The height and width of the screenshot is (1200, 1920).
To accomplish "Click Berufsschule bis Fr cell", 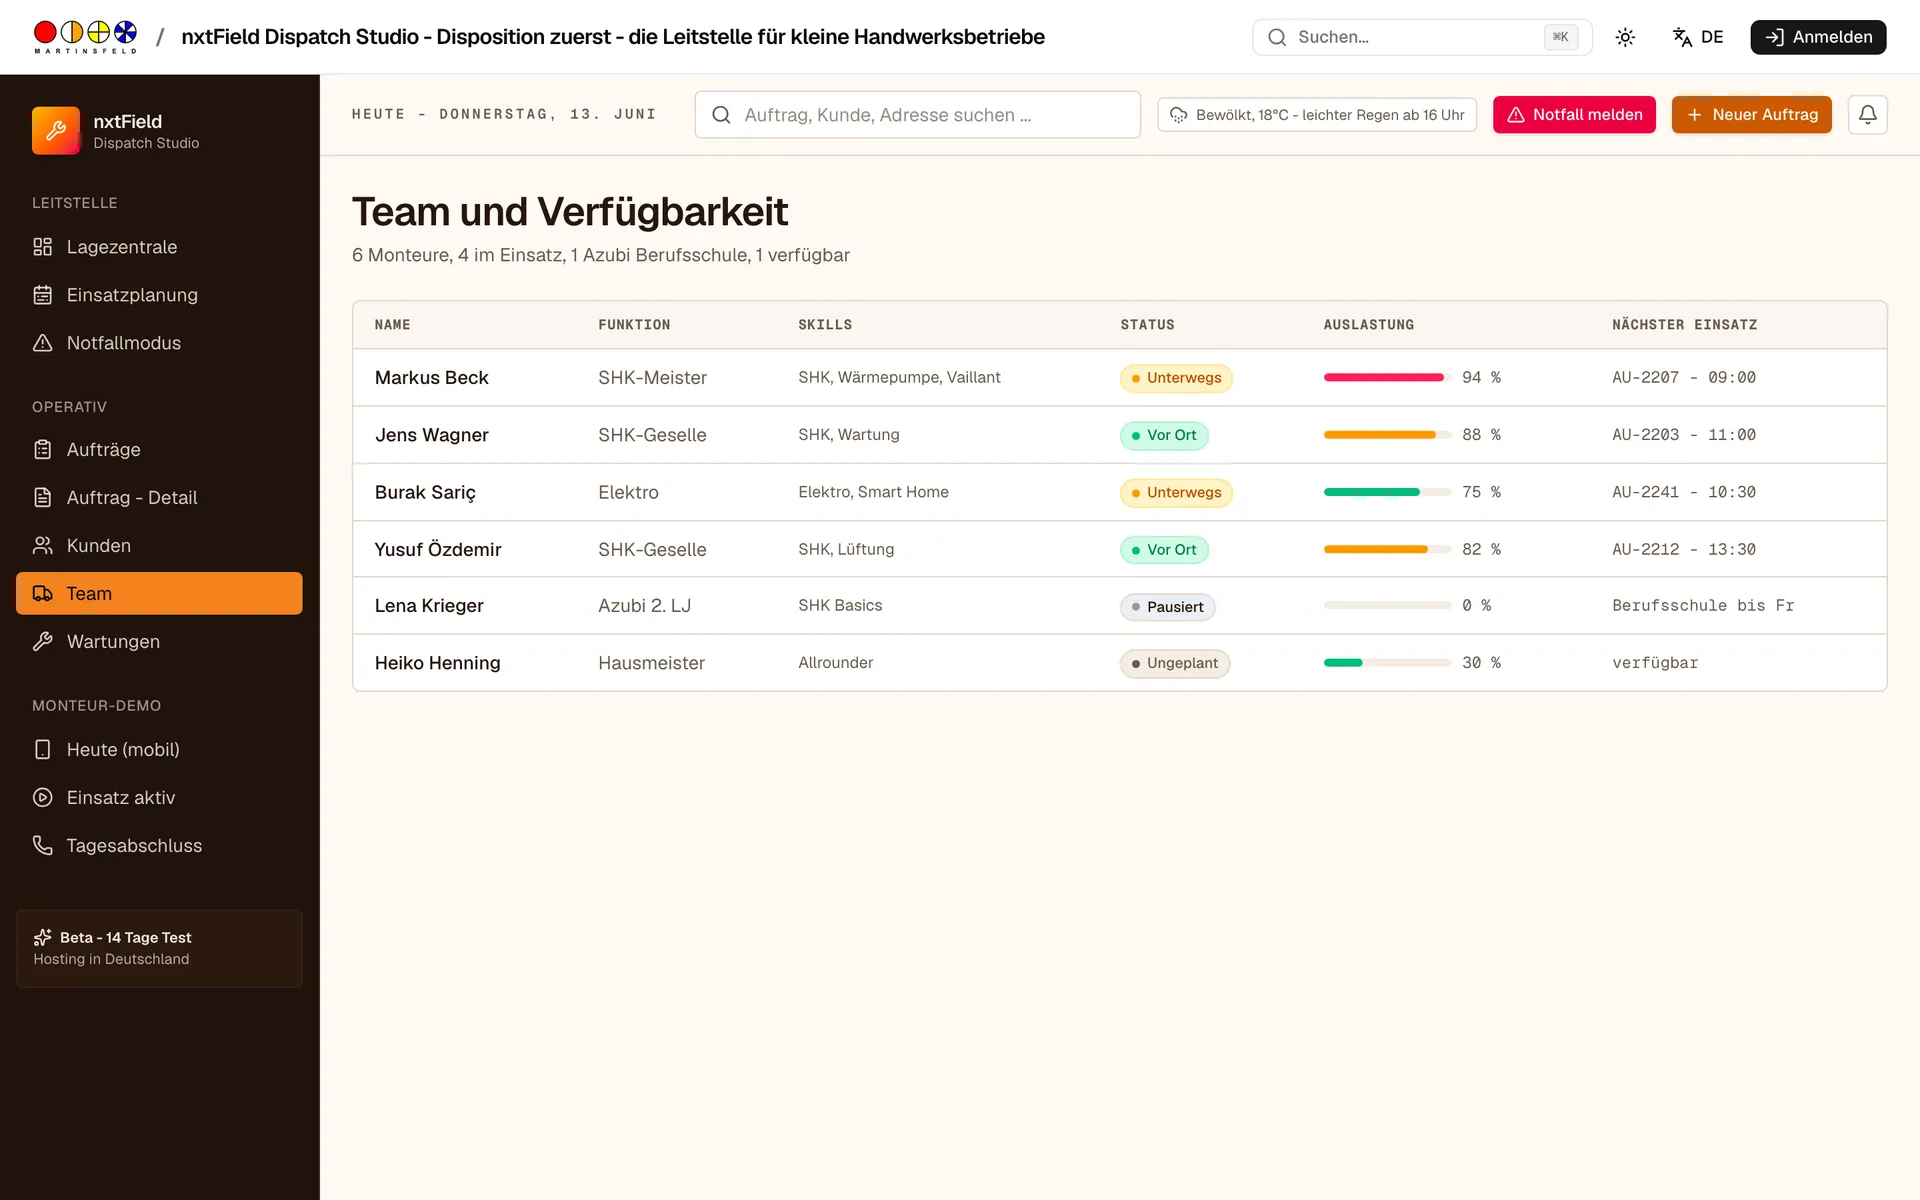I will coord(1703,605).
